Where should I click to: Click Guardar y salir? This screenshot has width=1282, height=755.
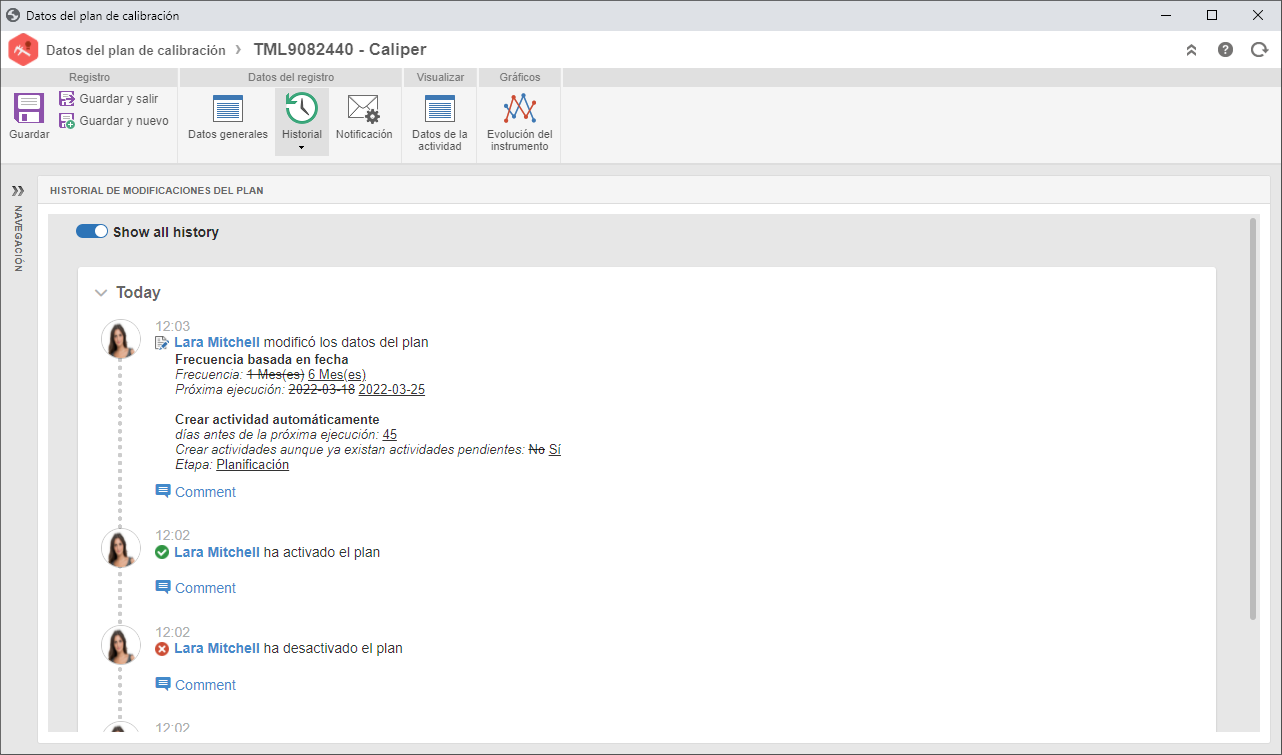[108, 99]
